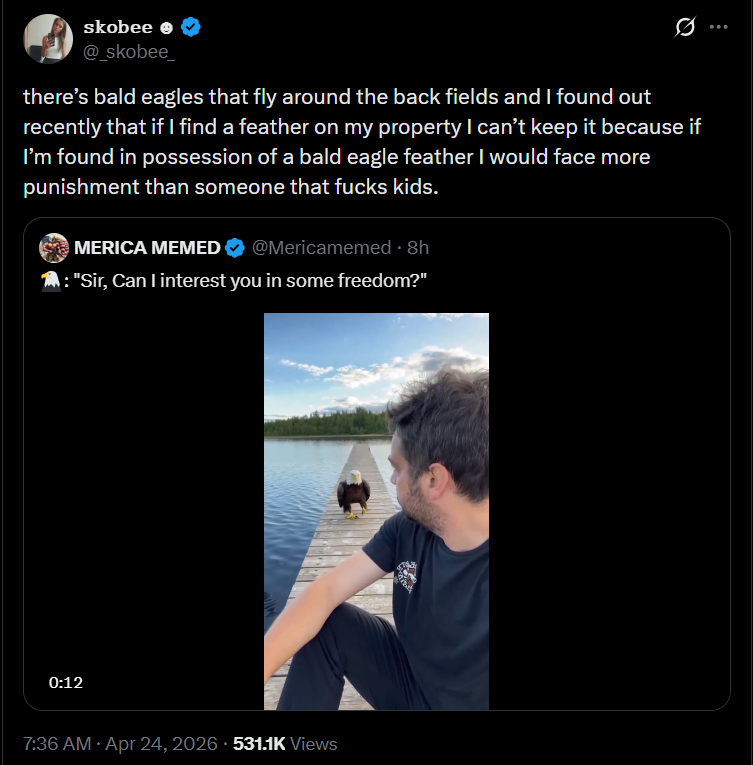Open the 7:36 AM Apr 24, 2026 timestamp
This screenshot has height=765, width=753.
(119, 743)
